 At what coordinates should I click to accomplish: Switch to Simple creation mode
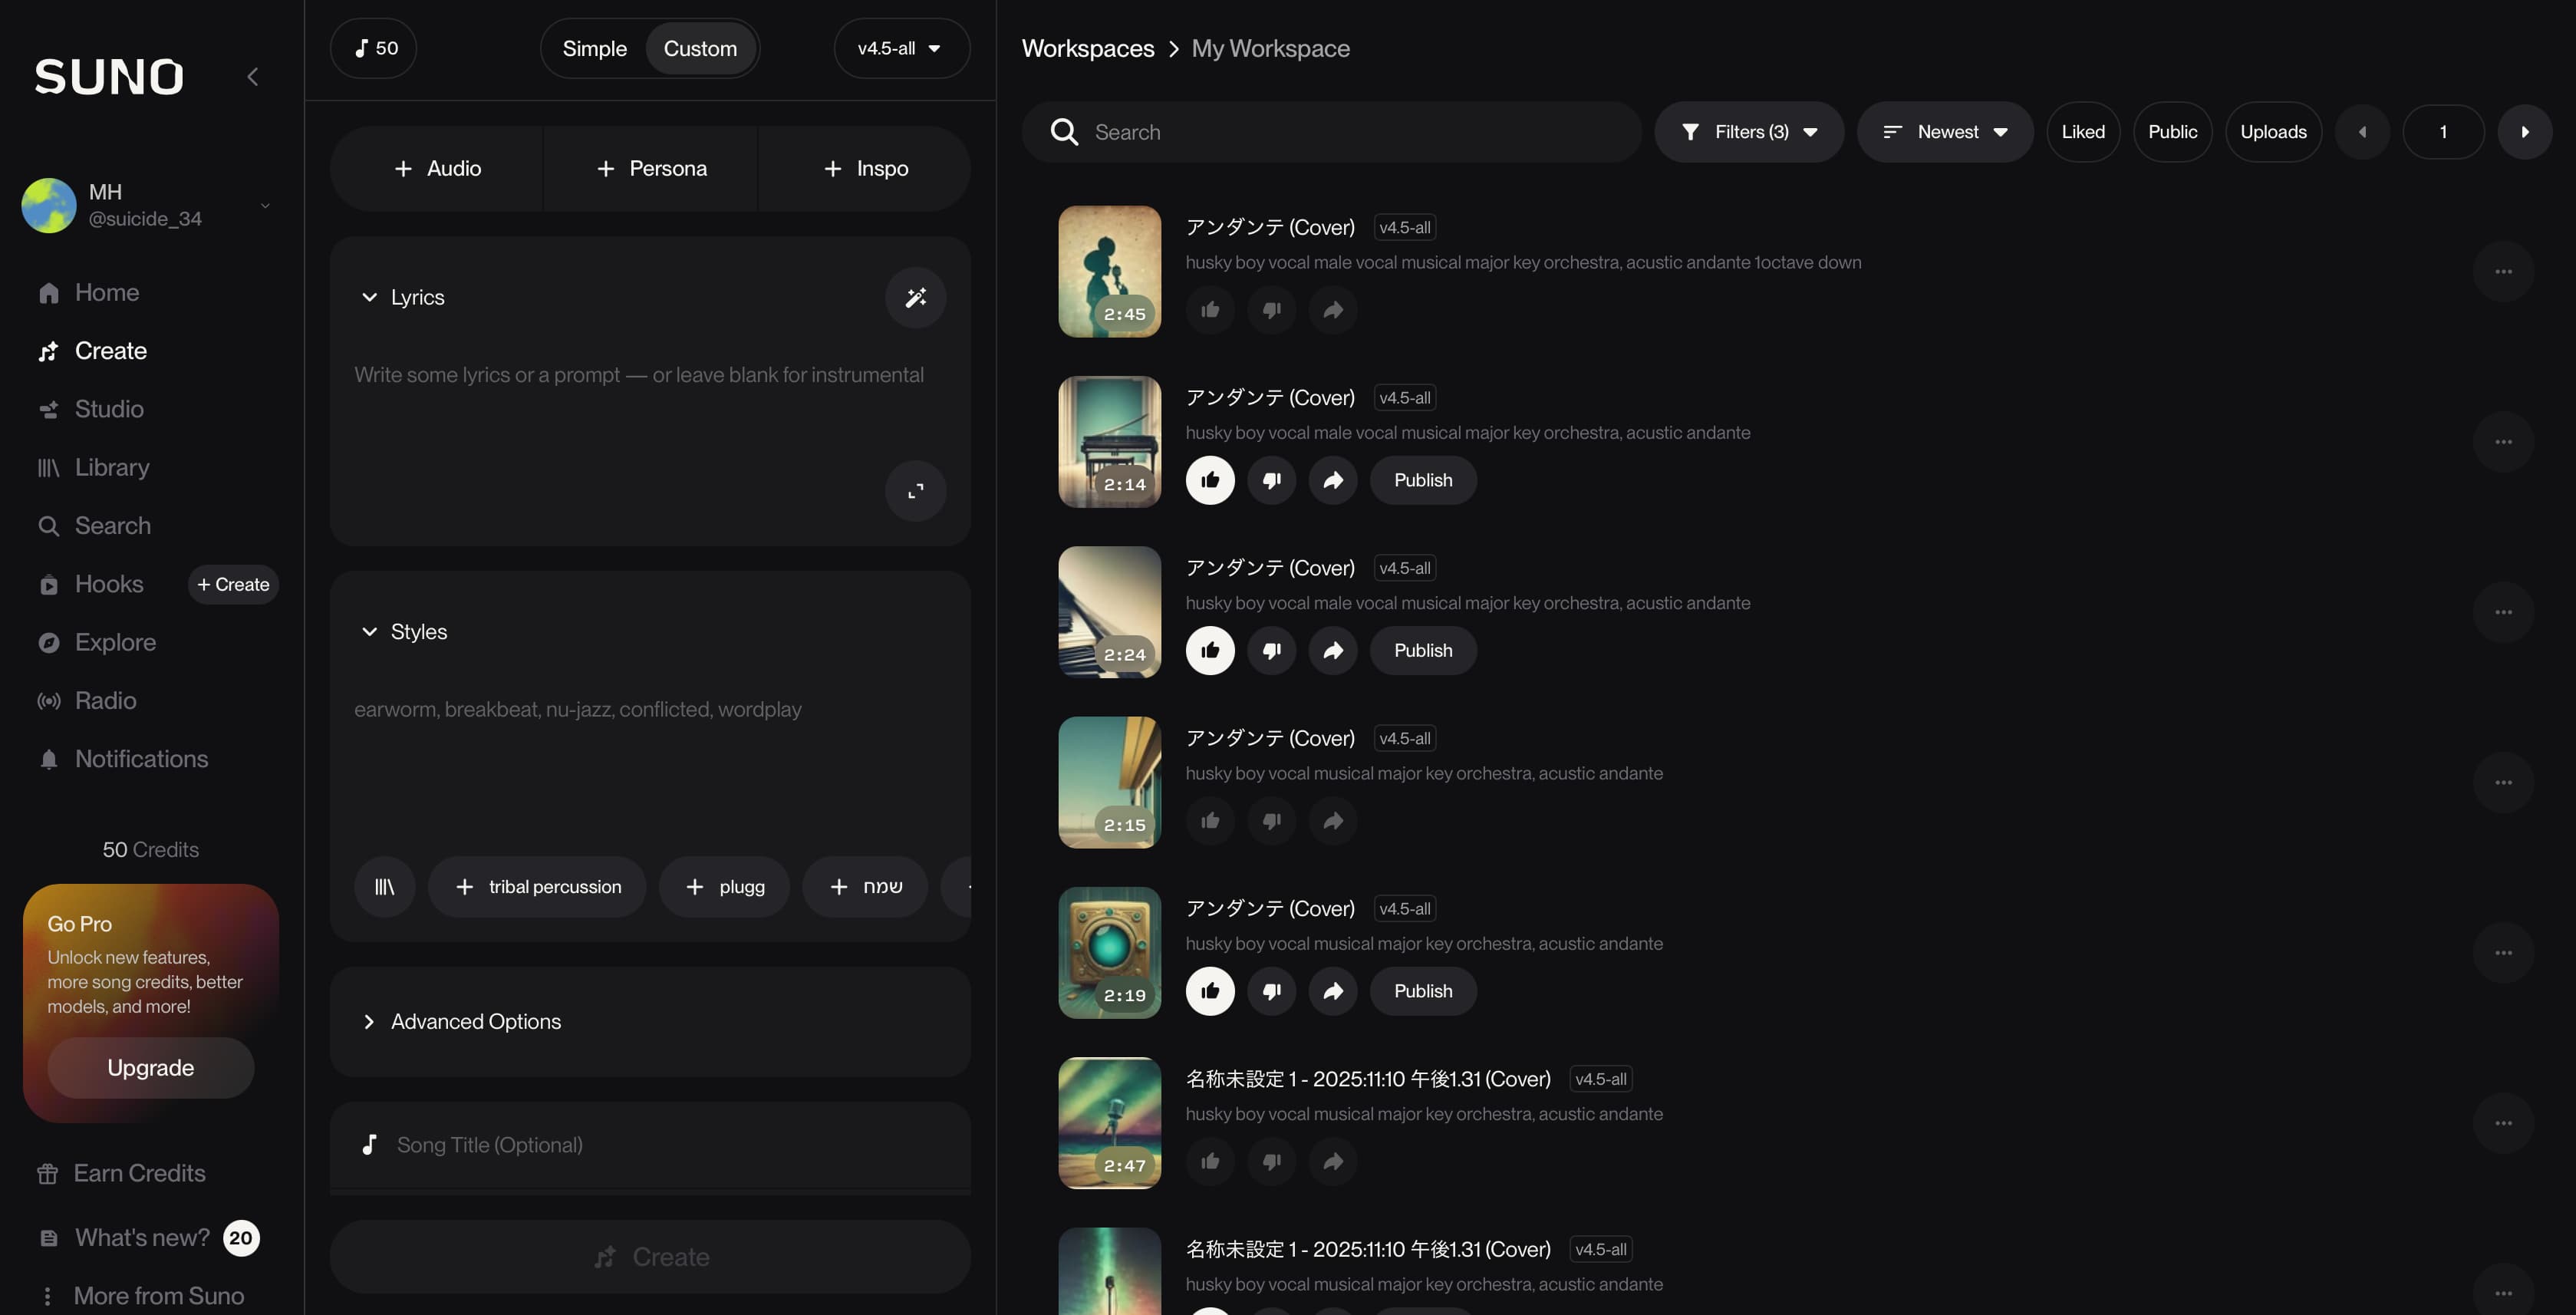[x=594, y=49]
